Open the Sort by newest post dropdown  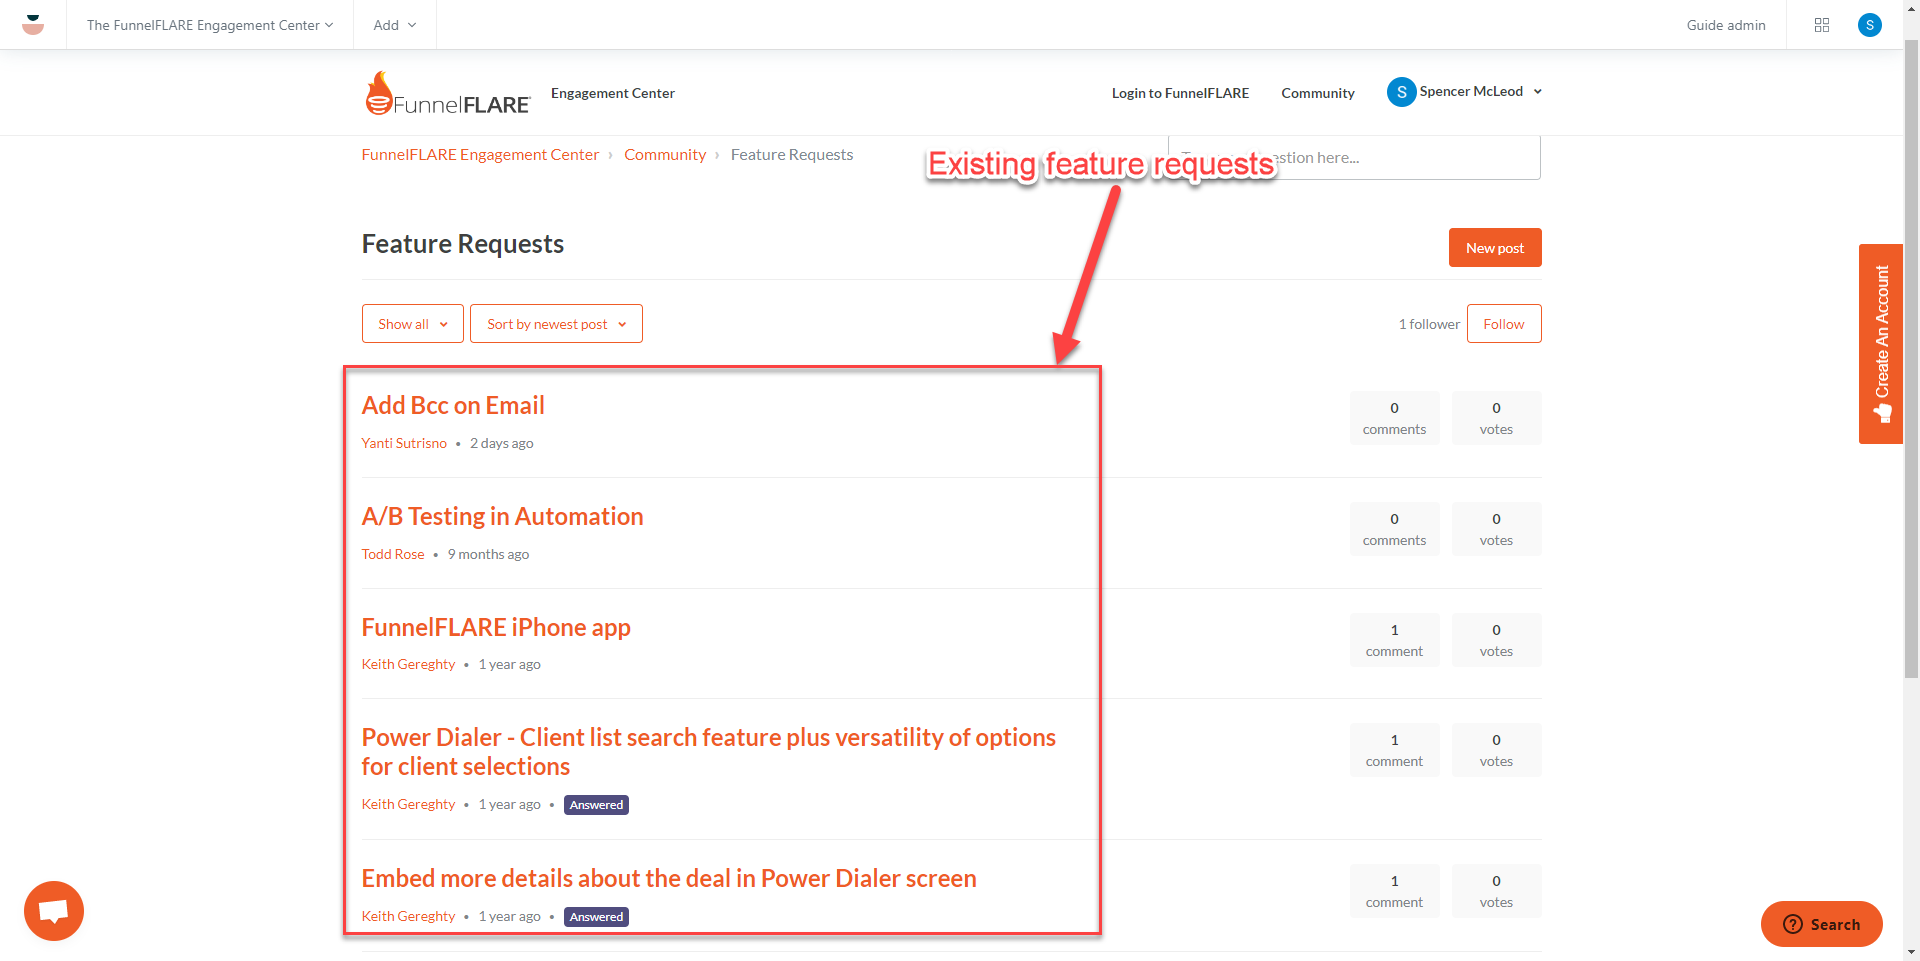coord(556,324)
